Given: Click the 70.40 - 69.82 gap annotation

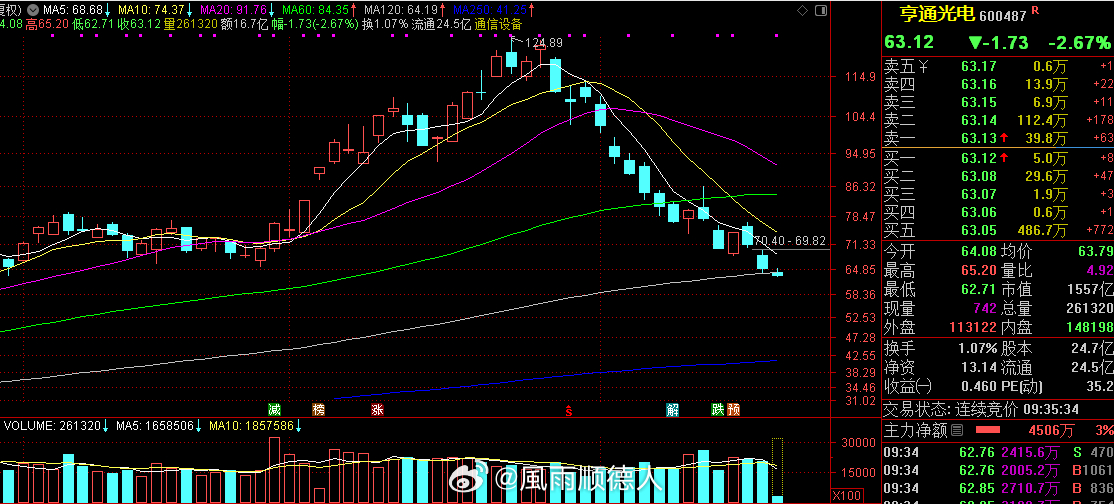Looking at the screenshot, I should (790, 241).
